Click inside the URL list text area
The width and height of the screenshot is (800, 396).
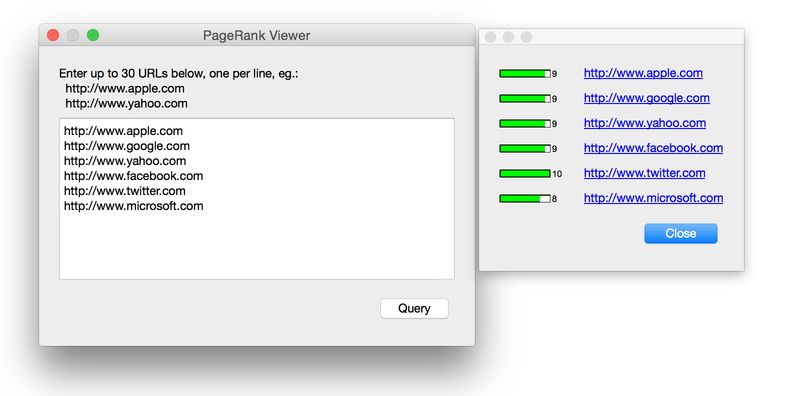pyautogui.click(x=257, y=199)
